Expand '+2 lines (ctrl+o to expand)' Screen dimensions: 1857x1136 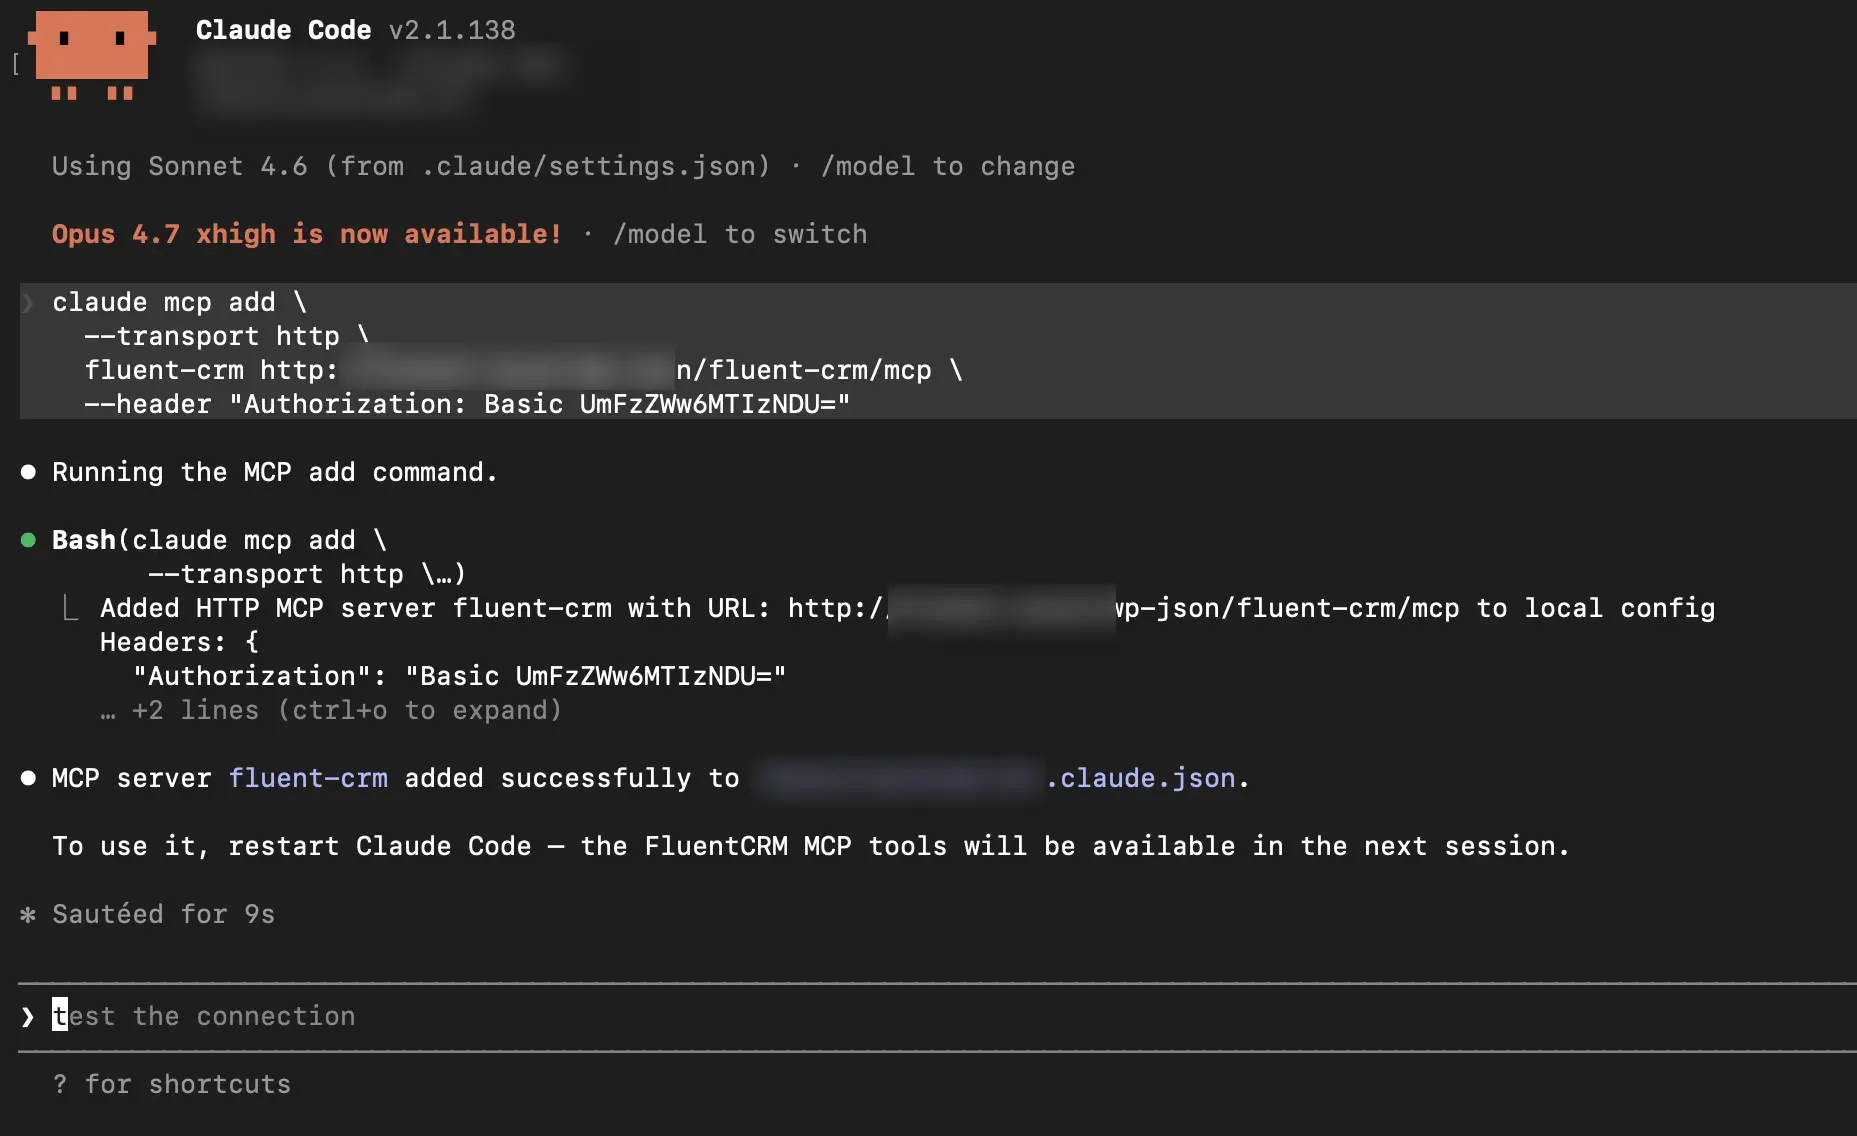pos(331,710)
